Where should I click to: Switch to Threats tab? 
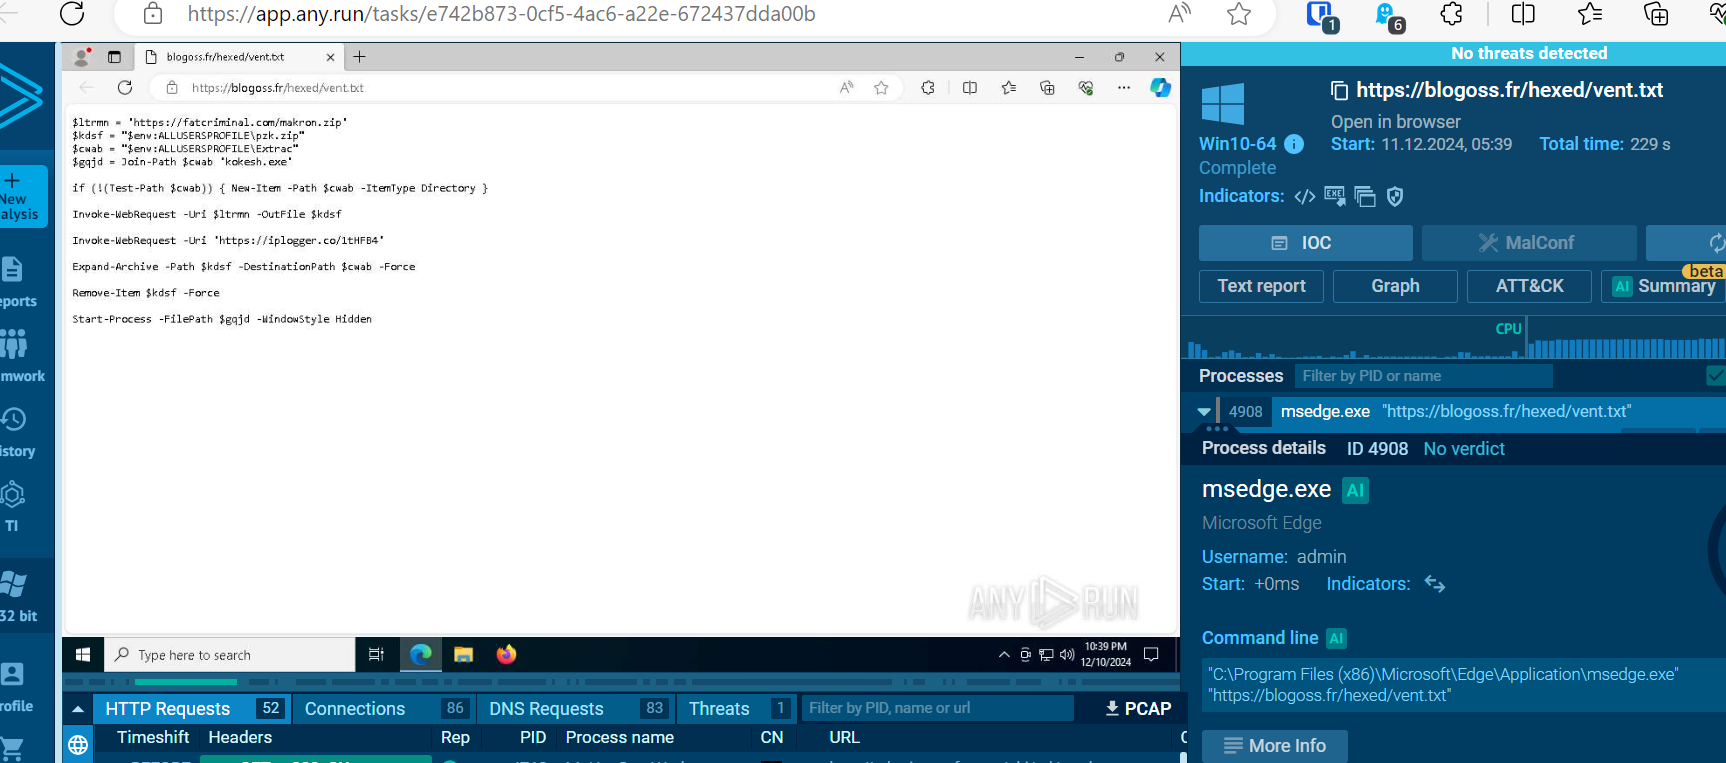(x=737, y=709)
